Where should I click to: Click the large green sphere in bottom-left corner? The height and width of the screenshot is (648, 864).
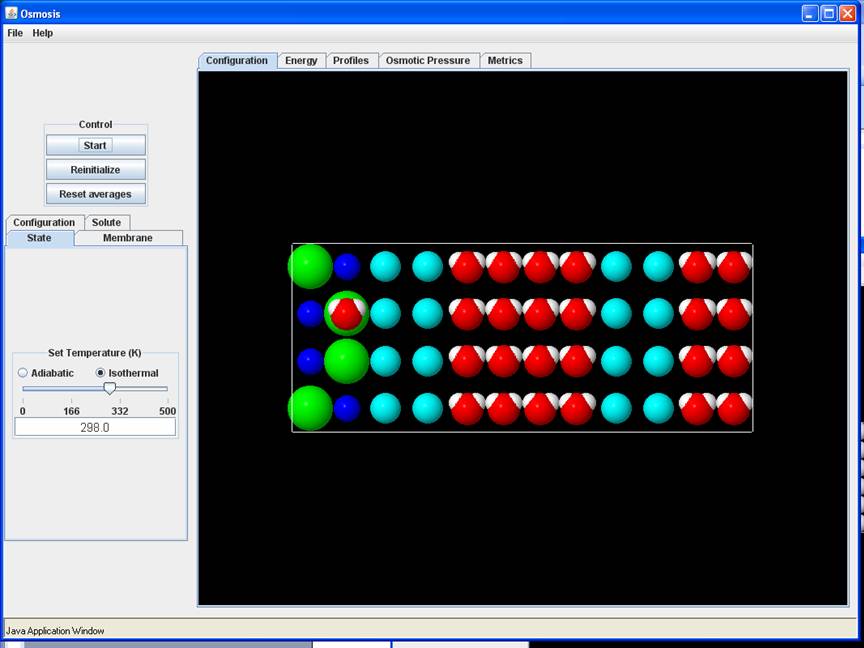point(310,408)
